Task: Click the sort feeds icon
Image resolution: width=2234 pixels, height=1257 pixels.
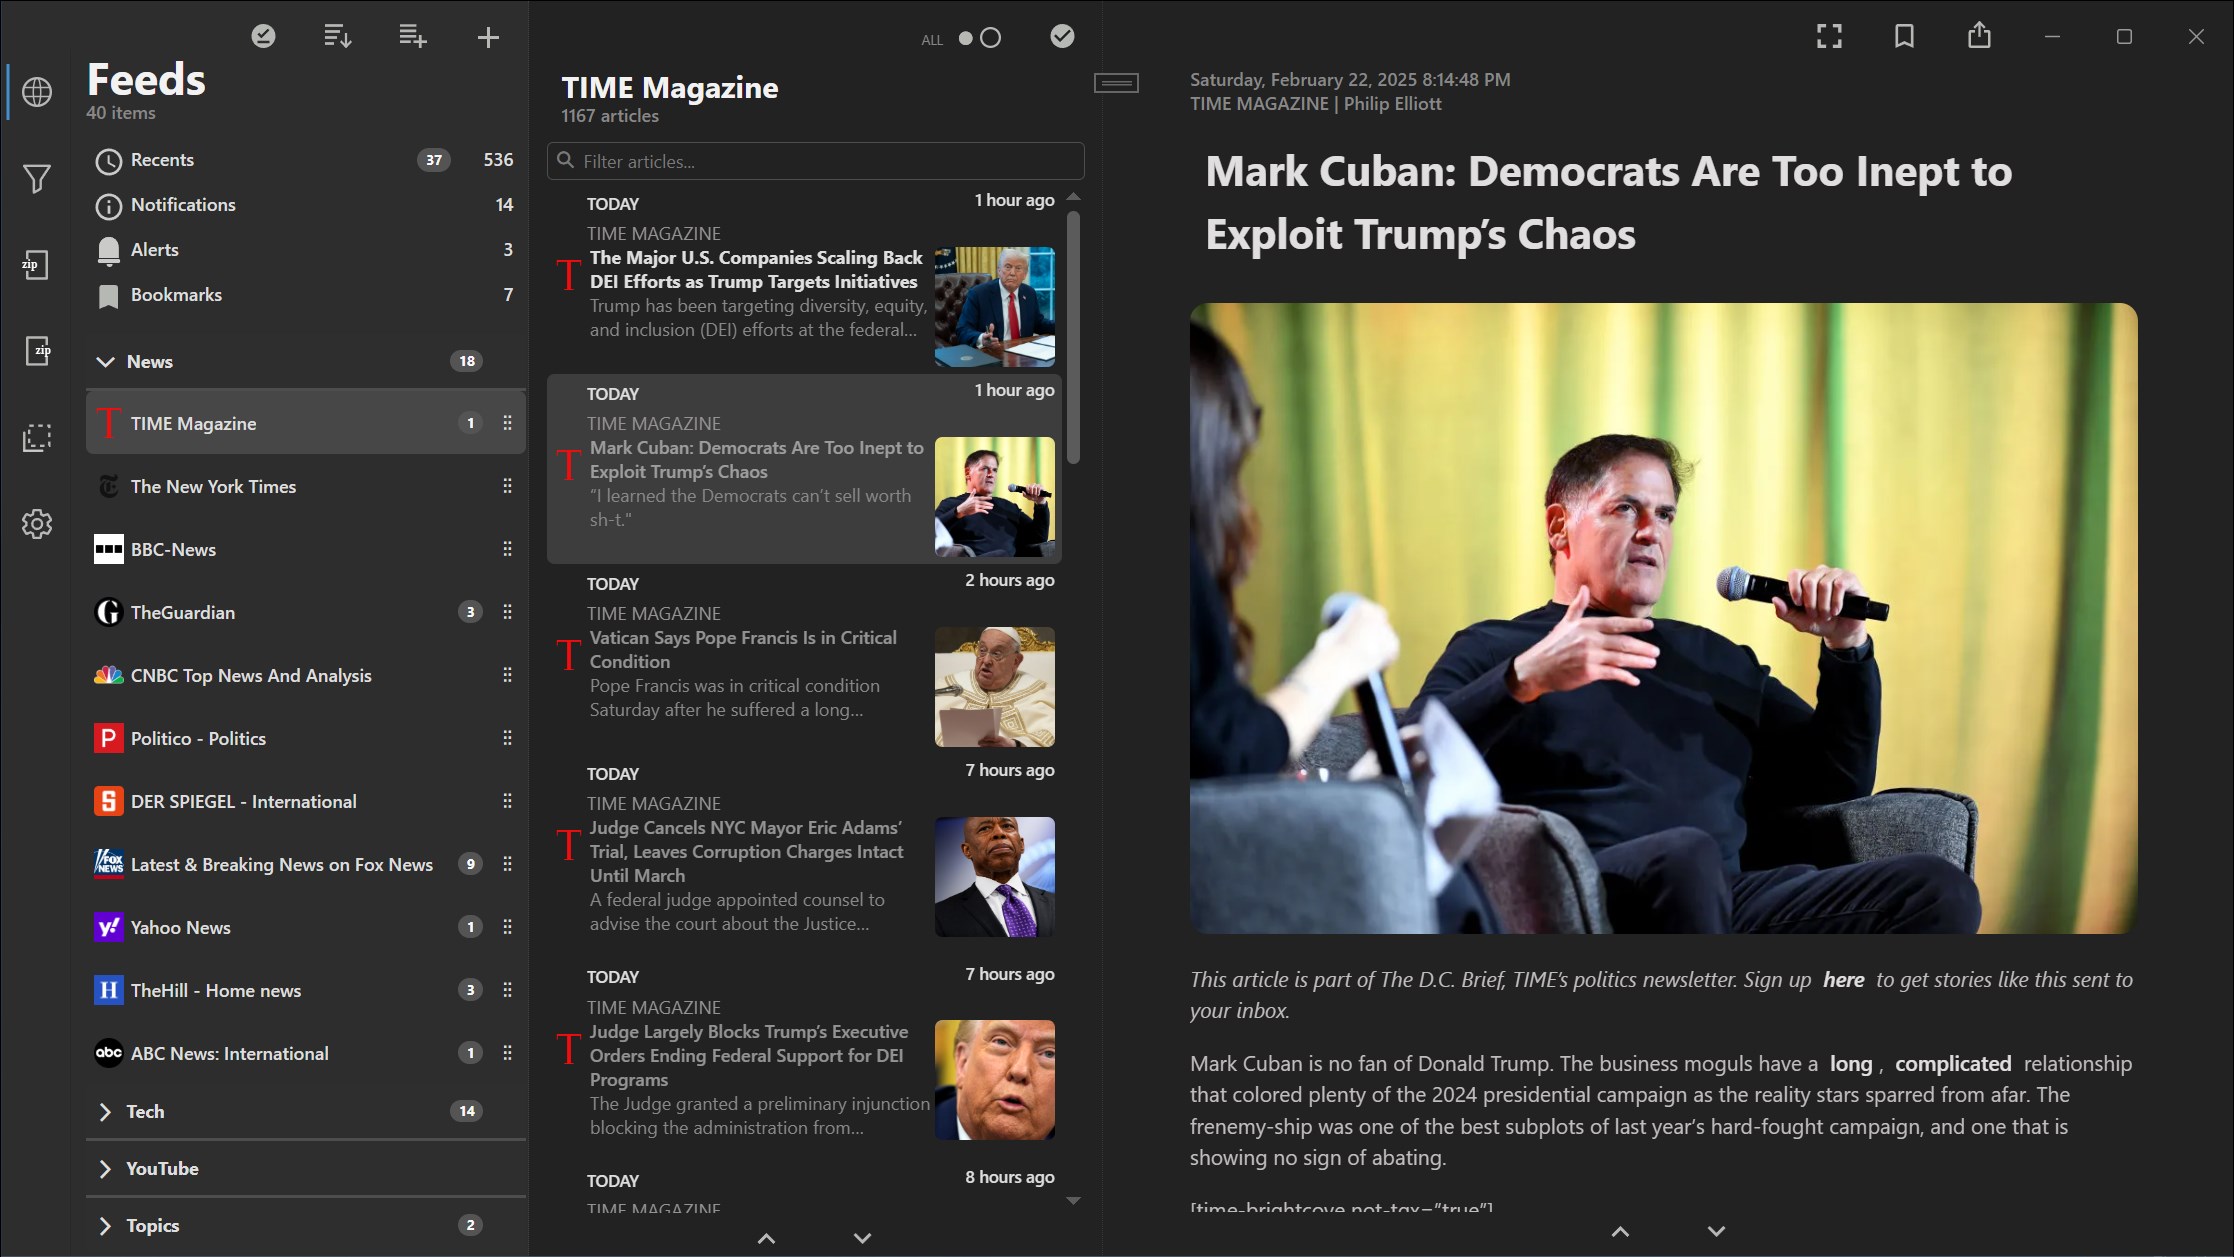Action: click(338, 38)
